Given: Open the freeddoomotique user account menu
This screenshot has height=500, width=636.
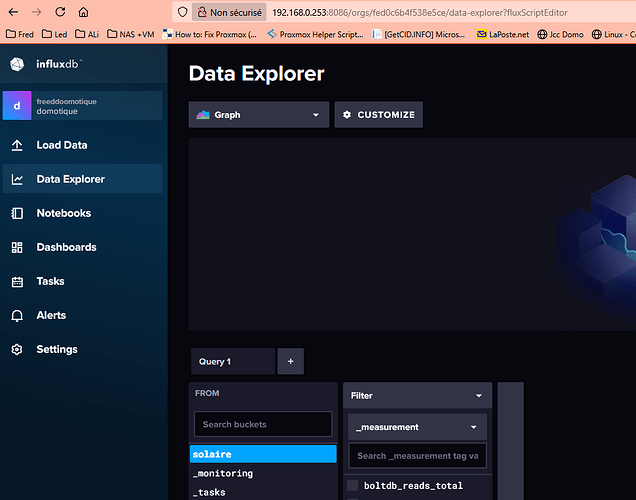Looking at the screenshot, I should pyautogui.click(x=82, y=106).
